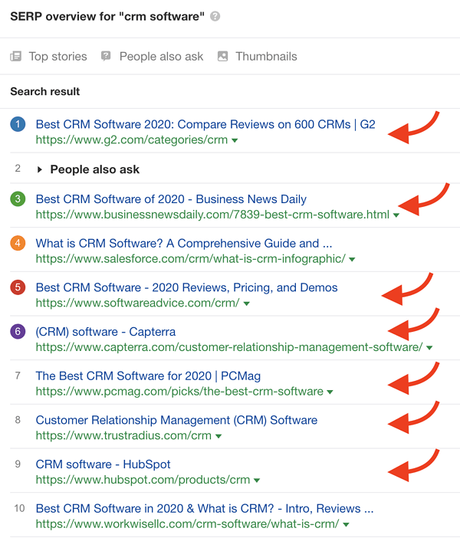Click position number 8 beside TrustRadius
460x538 pixels.
[x=18, y=420]
